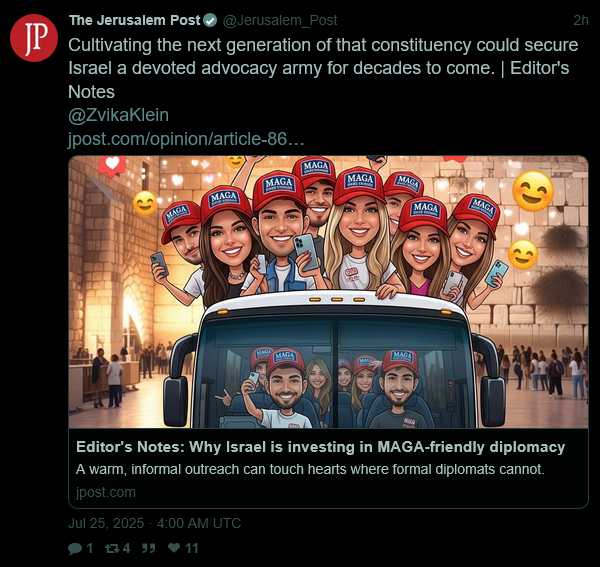600x567 pixels.
Task: Open the @Jerusalem_Post handle
Action: click(279, 20)
